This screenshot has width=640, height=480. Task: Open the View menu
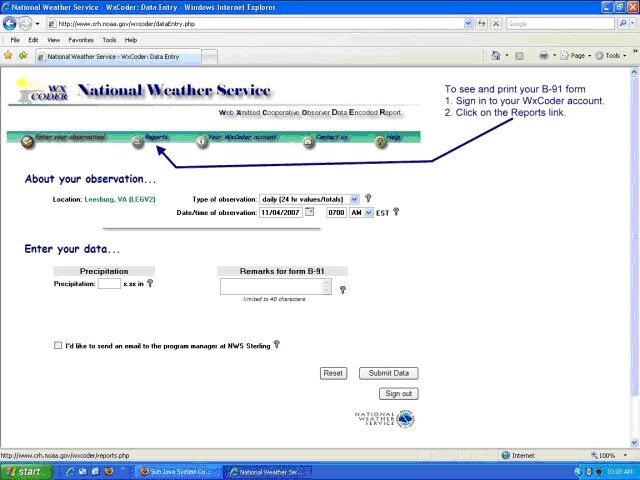pos(53,40)
